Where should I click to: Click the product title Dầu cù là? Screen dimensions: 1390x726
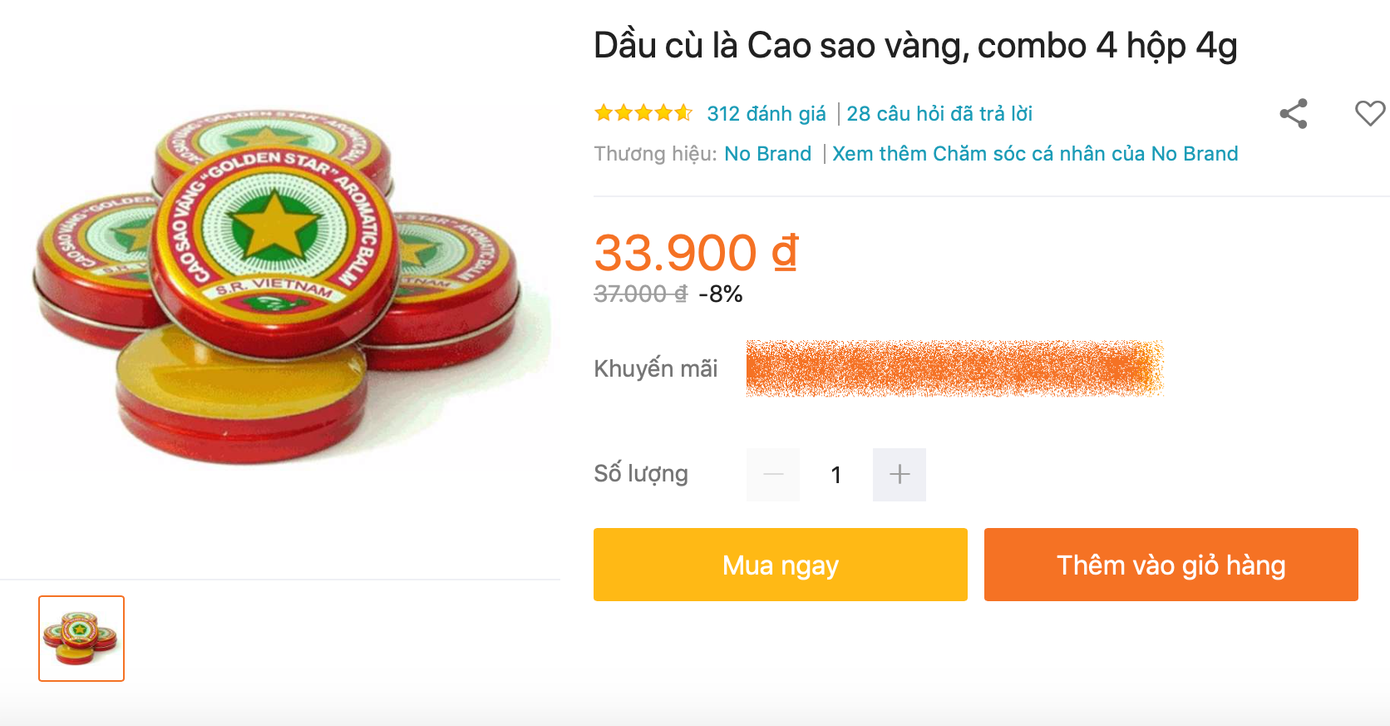pyautogui.click(x=915, y=46)
